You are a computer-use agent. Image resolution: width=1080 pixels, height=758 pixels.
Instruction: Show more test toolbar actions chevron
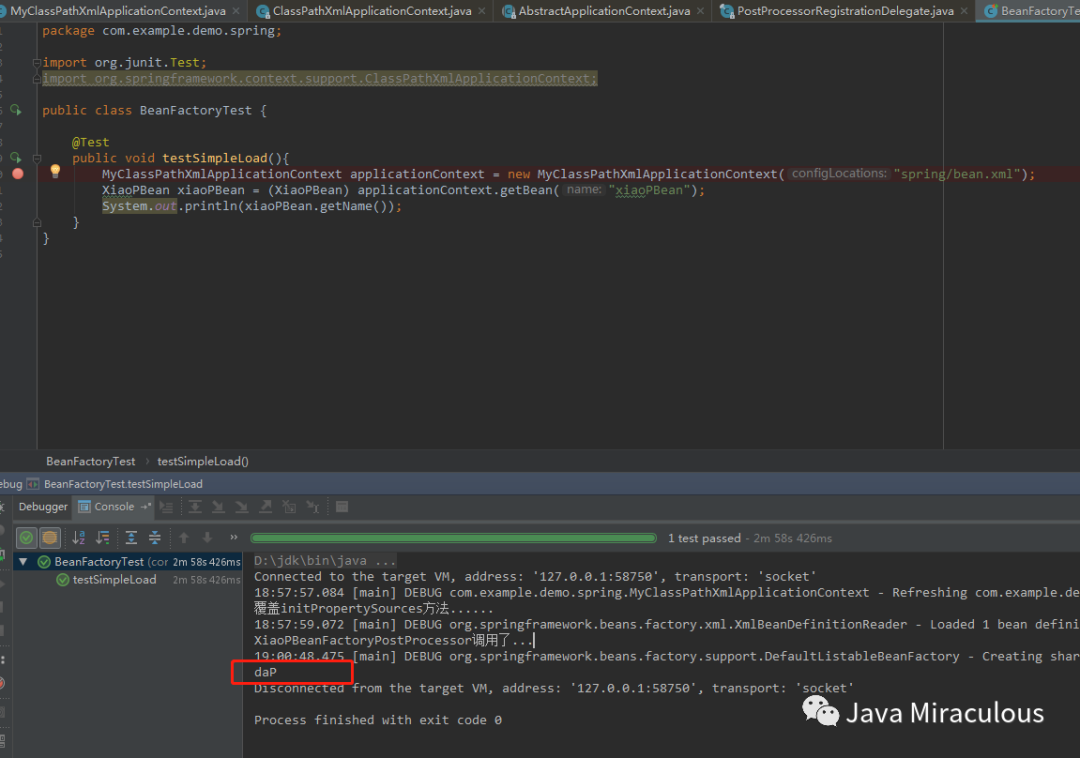pos(233,537)
